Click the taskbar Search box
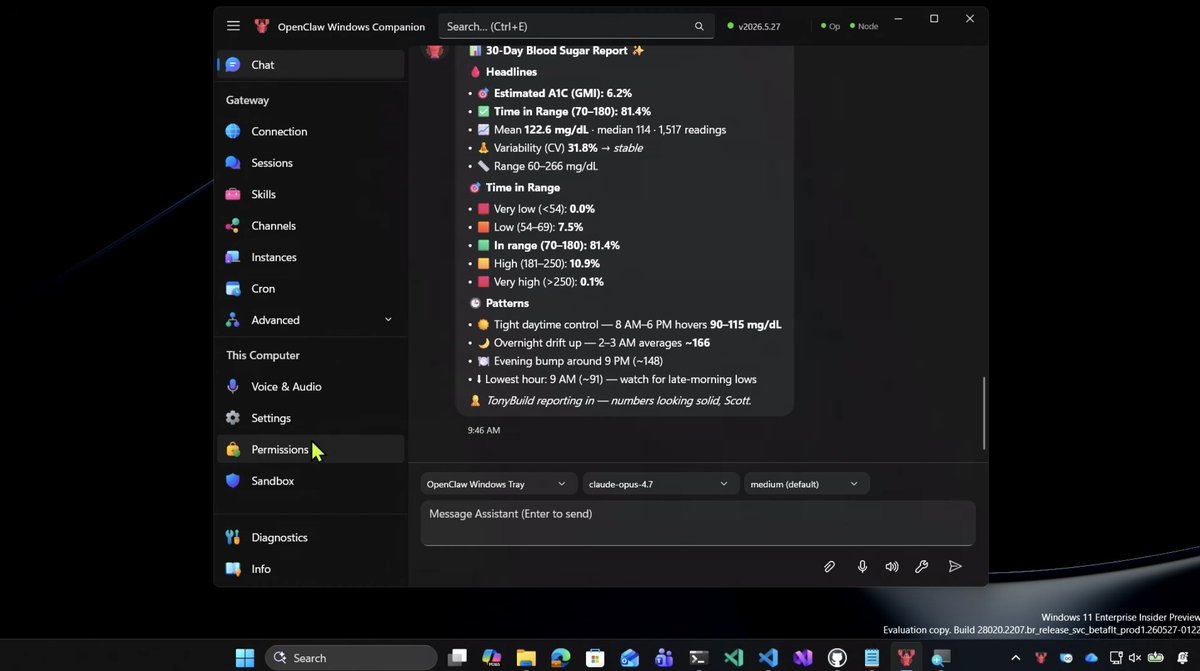 coord(351,657)
